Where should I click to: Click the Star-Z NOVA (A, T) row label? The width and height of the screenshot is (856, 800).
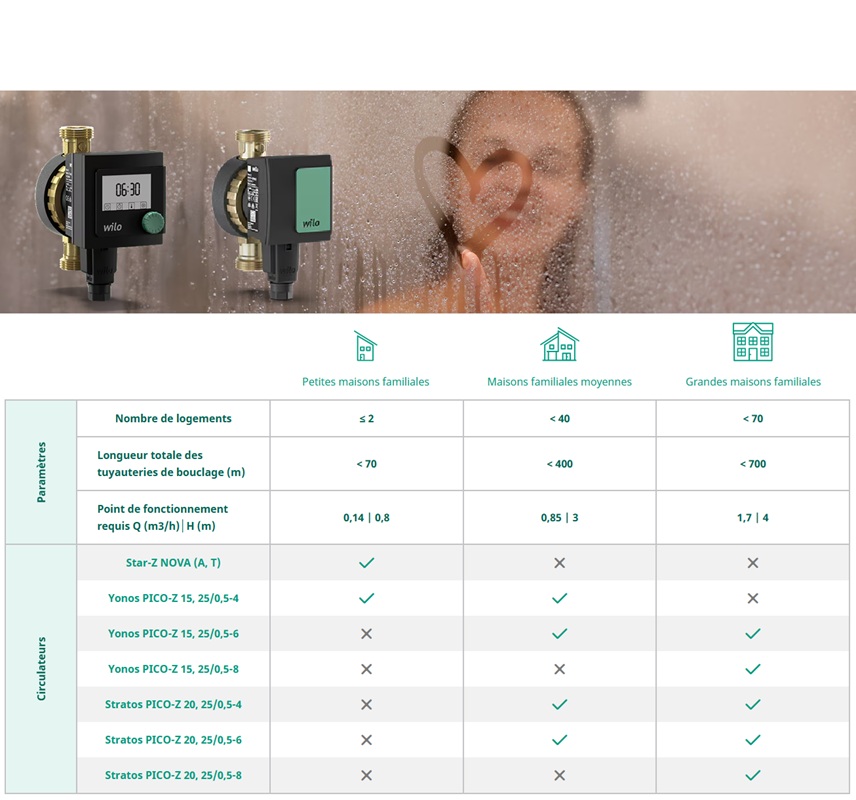(173, 563)
